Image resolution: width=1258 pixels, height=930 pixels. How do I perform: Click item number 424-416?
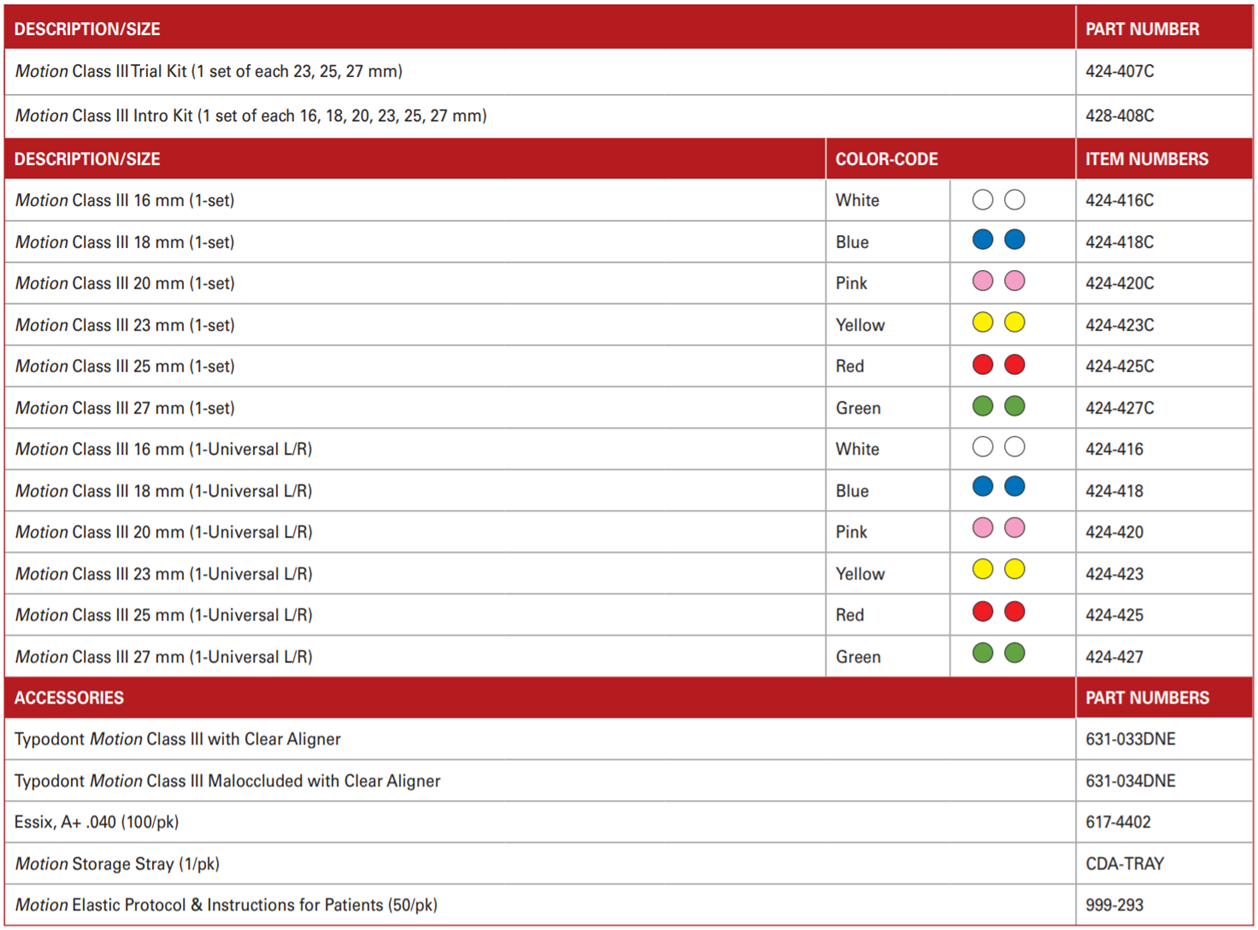1115,449
